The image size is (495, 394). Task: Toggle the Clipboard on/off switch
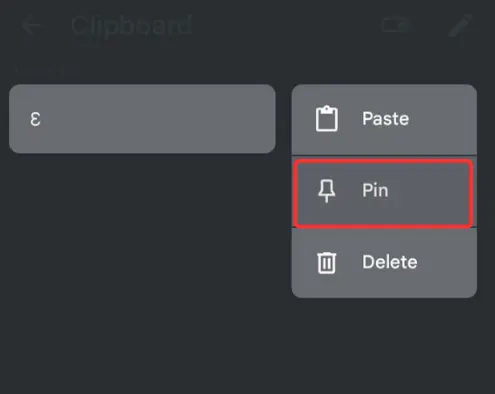(395, 25)
